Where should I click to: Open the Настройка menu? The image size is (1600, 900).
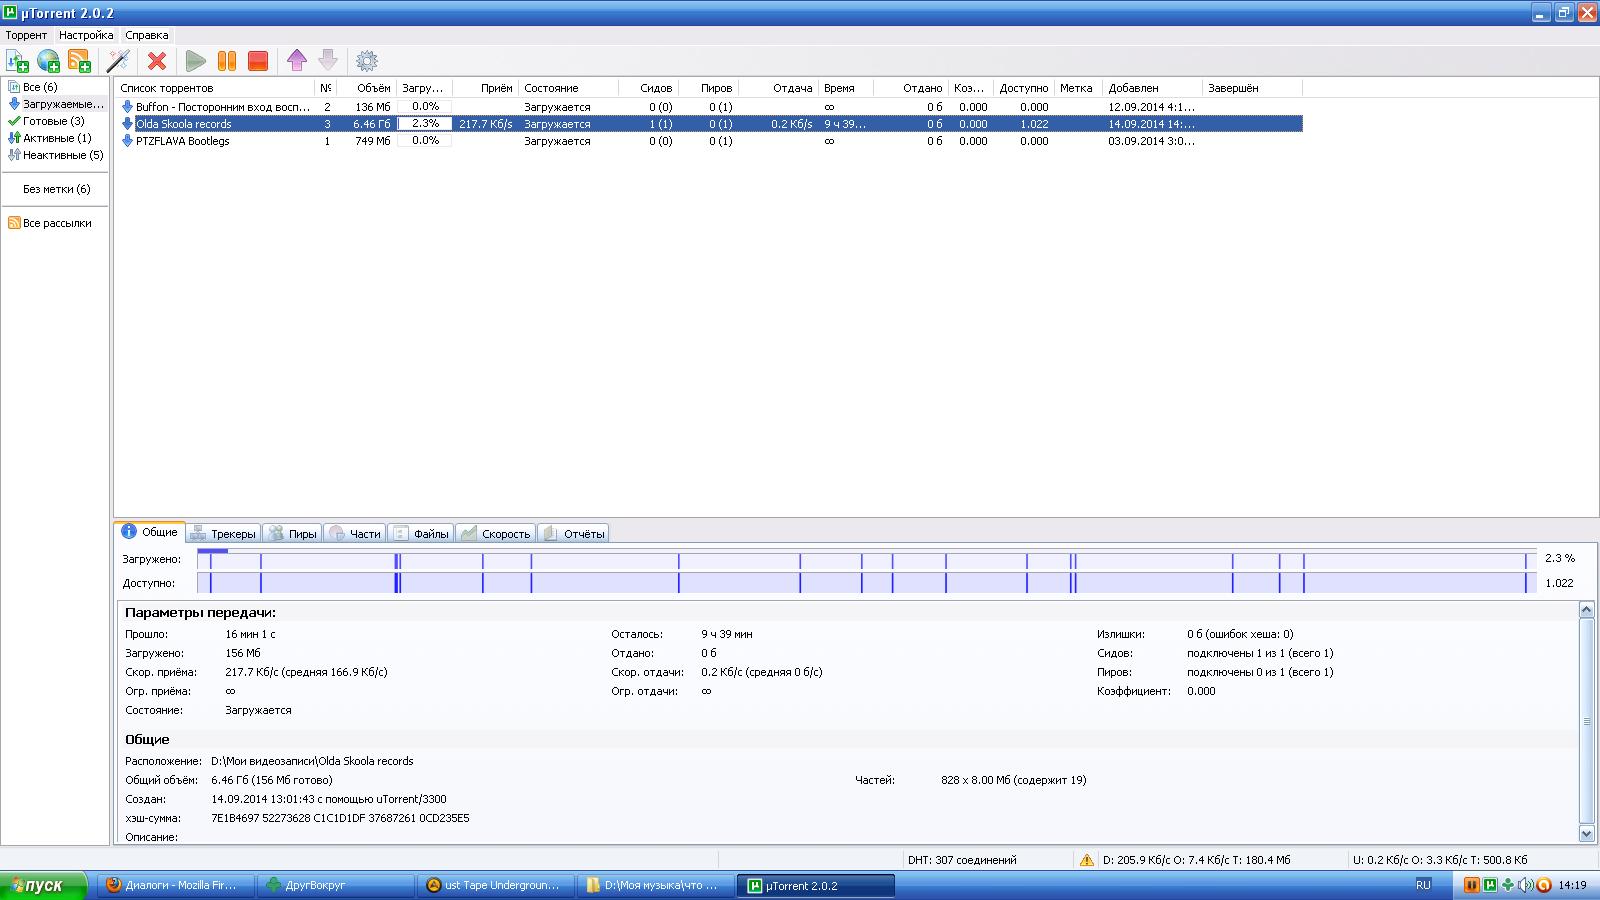[86, 35]
